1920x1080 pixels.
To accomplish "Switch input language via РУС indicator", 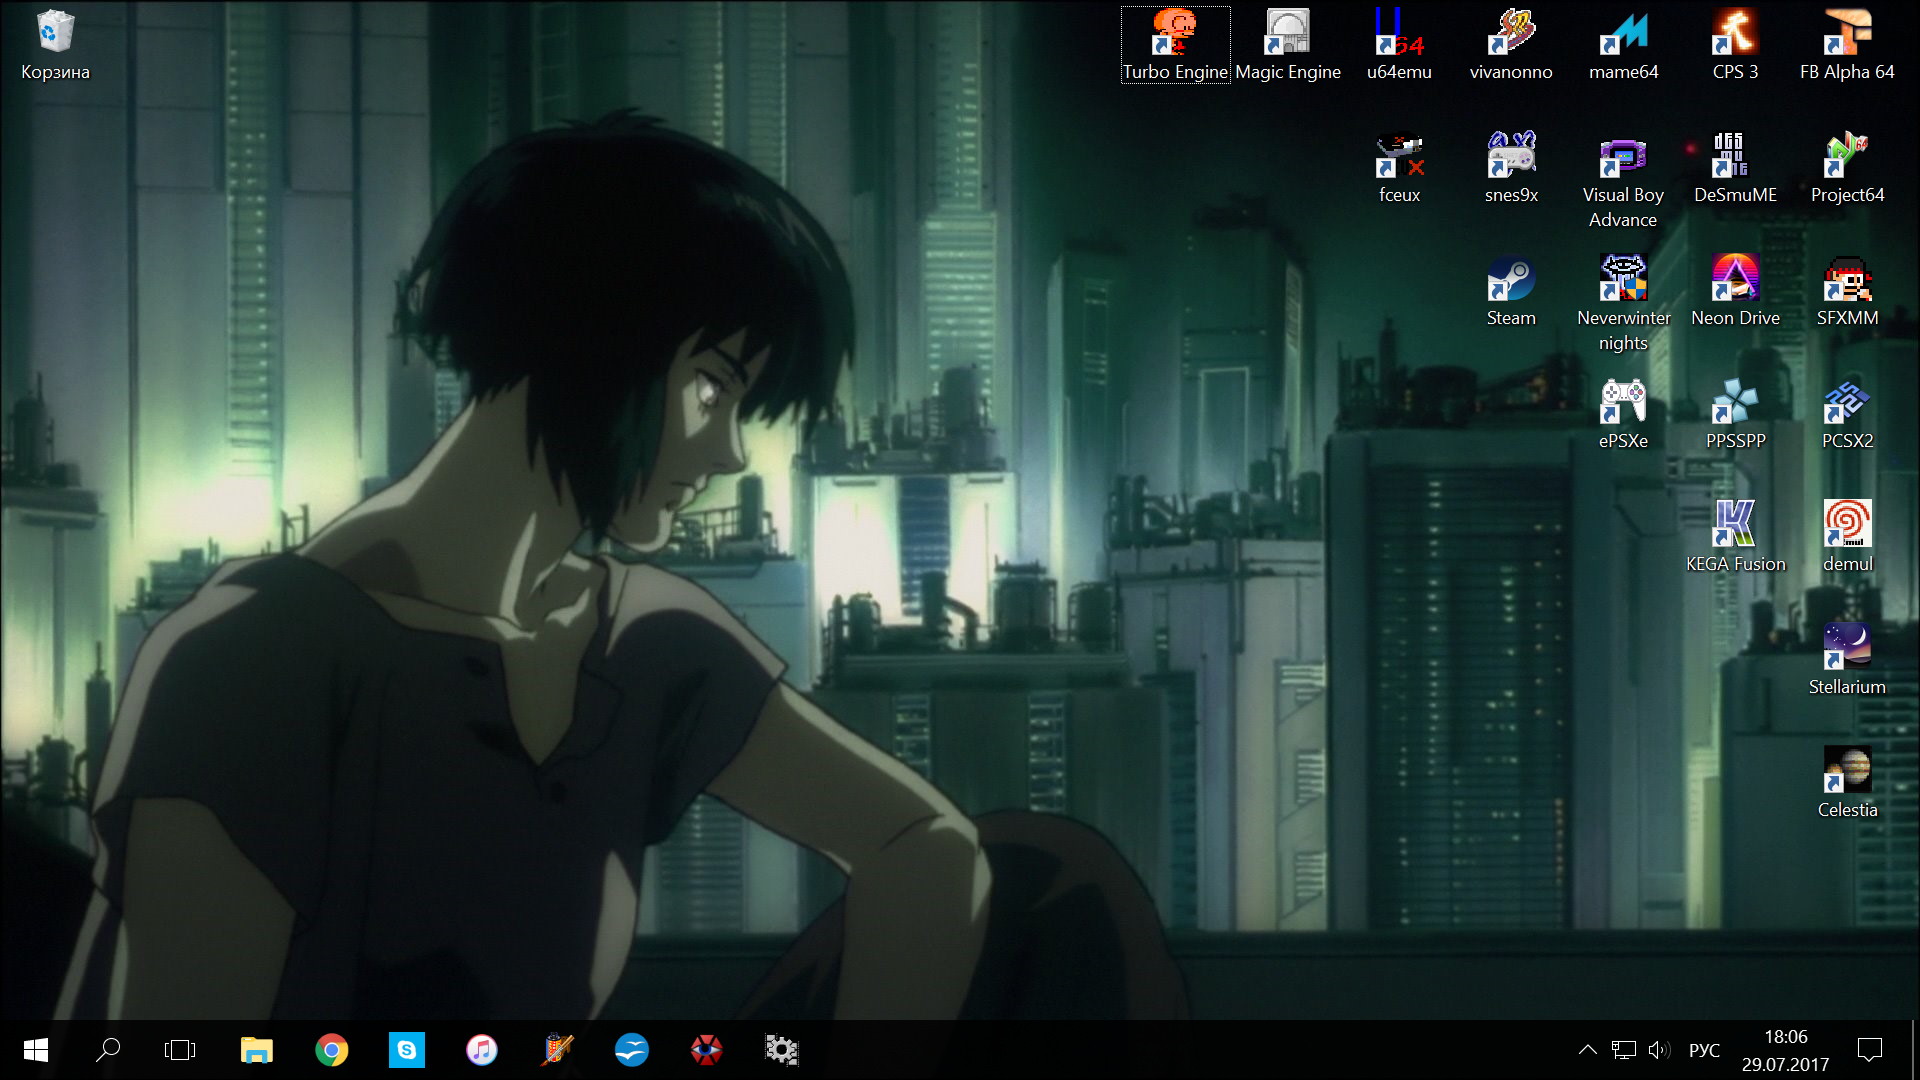I will click(x=1704, y=1050).
